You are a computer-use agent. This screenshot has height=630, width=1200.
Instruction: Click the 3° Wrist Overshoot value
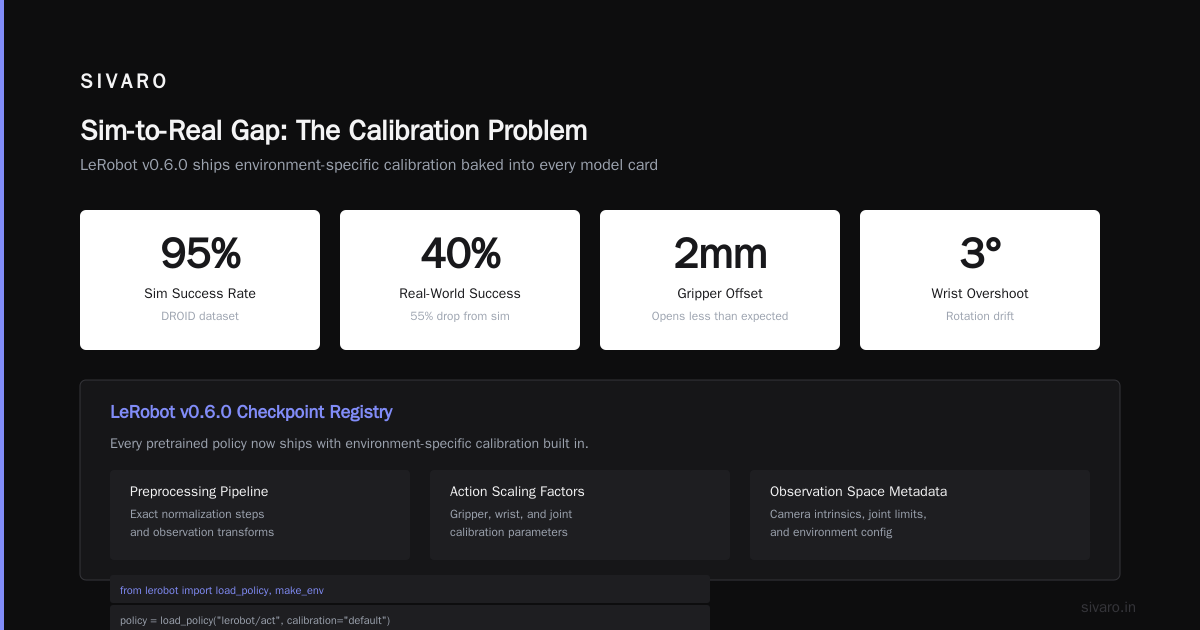[x=980, y=254]
